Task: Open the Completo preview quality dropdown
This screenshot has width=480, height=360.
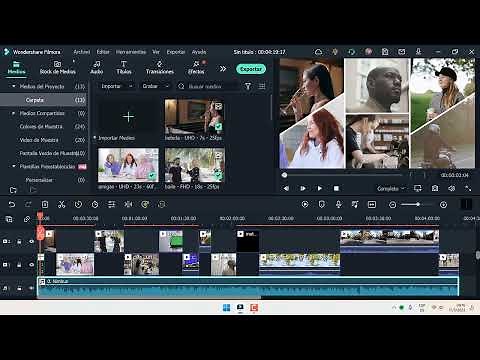Action: [x=391, y=189]
